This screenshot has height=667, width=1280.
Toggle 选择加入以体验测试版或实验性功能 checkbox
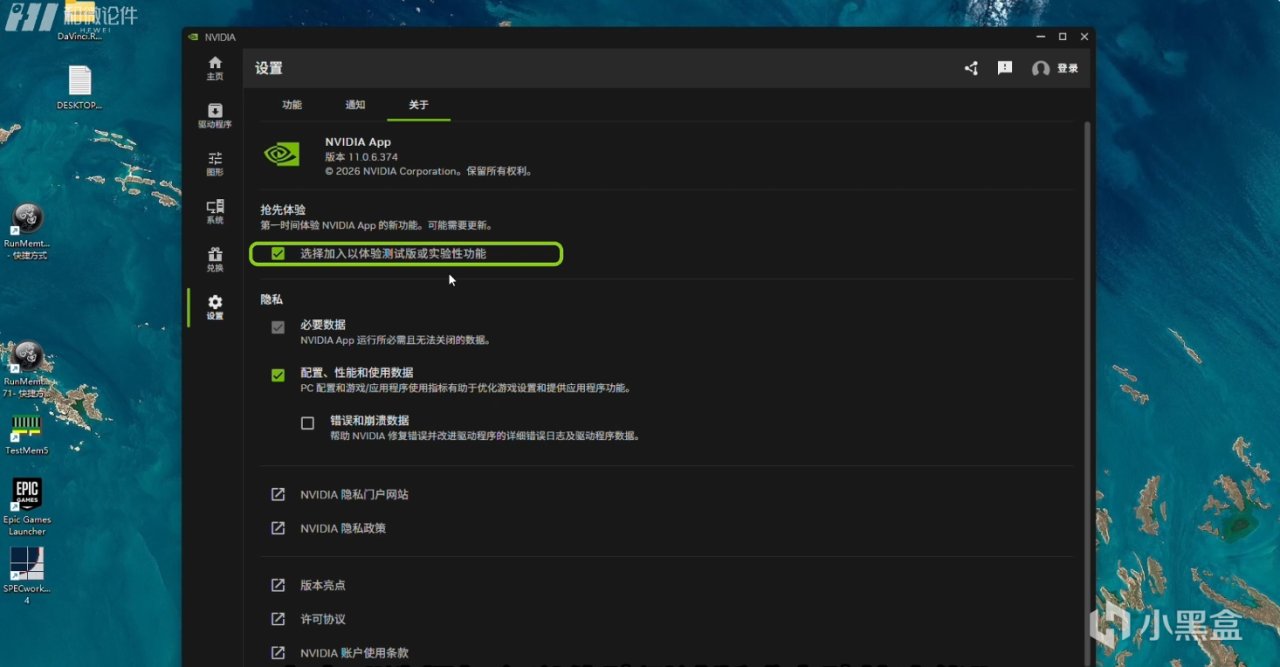278,254
